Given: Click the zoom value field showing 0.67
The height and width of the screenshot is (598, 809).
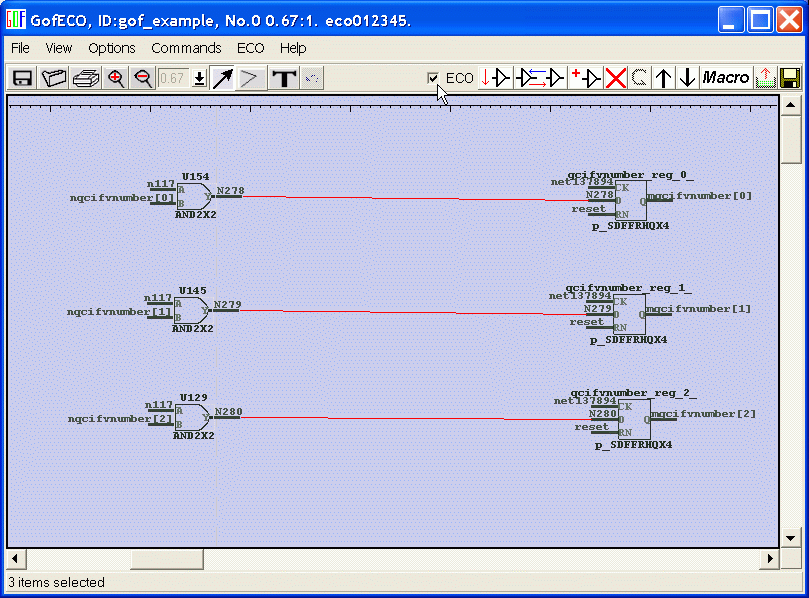Looking at the screenshot, I should point(173,78).
